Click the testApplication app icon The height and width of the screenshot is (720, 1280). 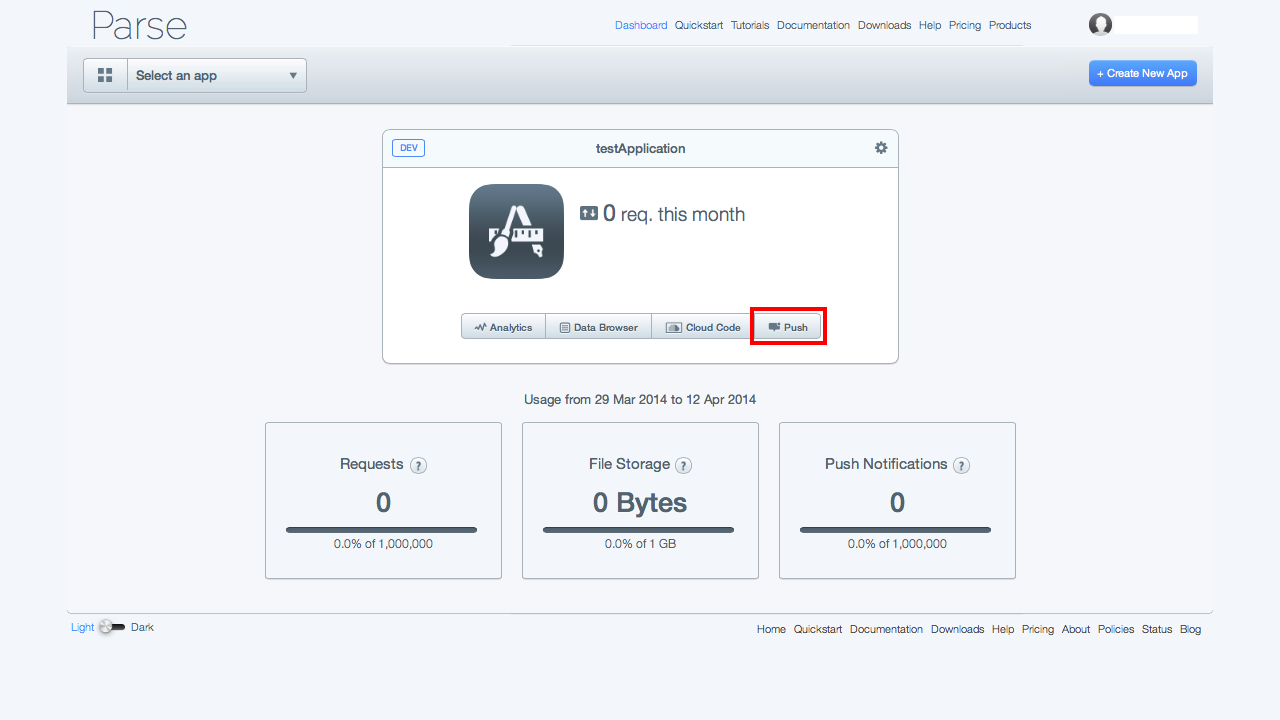[516, 231]
